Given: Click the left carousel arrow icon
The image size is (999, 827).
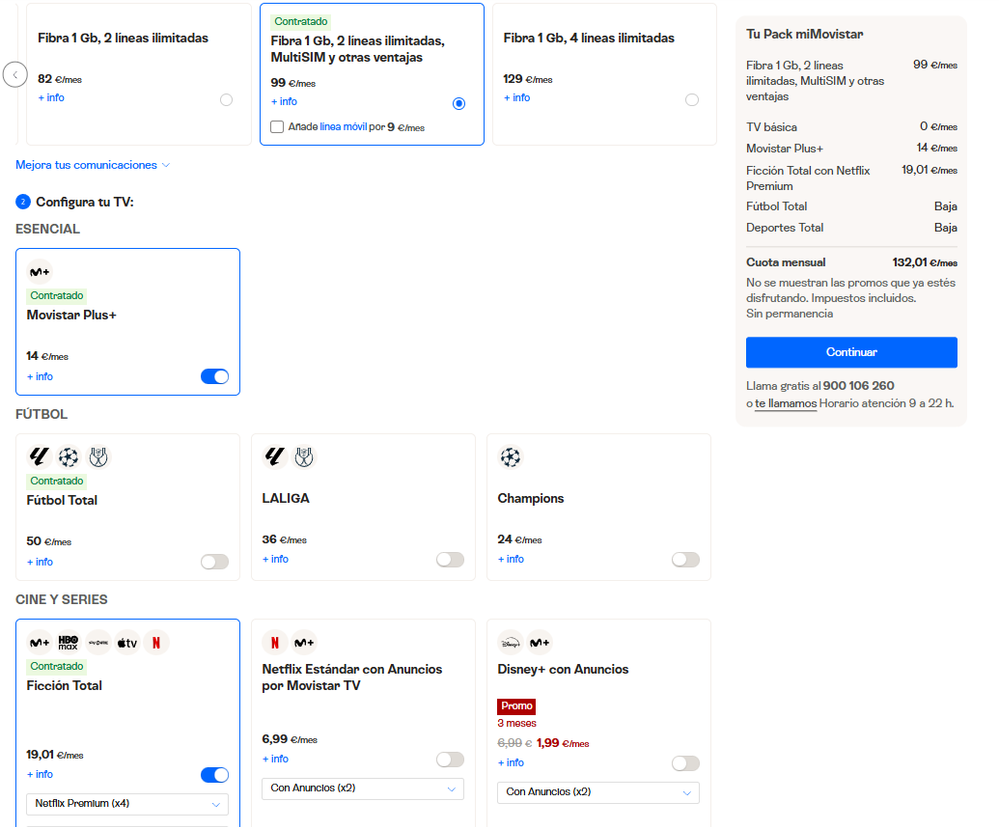Looking at the screenshot, I should tap(14, 75).
